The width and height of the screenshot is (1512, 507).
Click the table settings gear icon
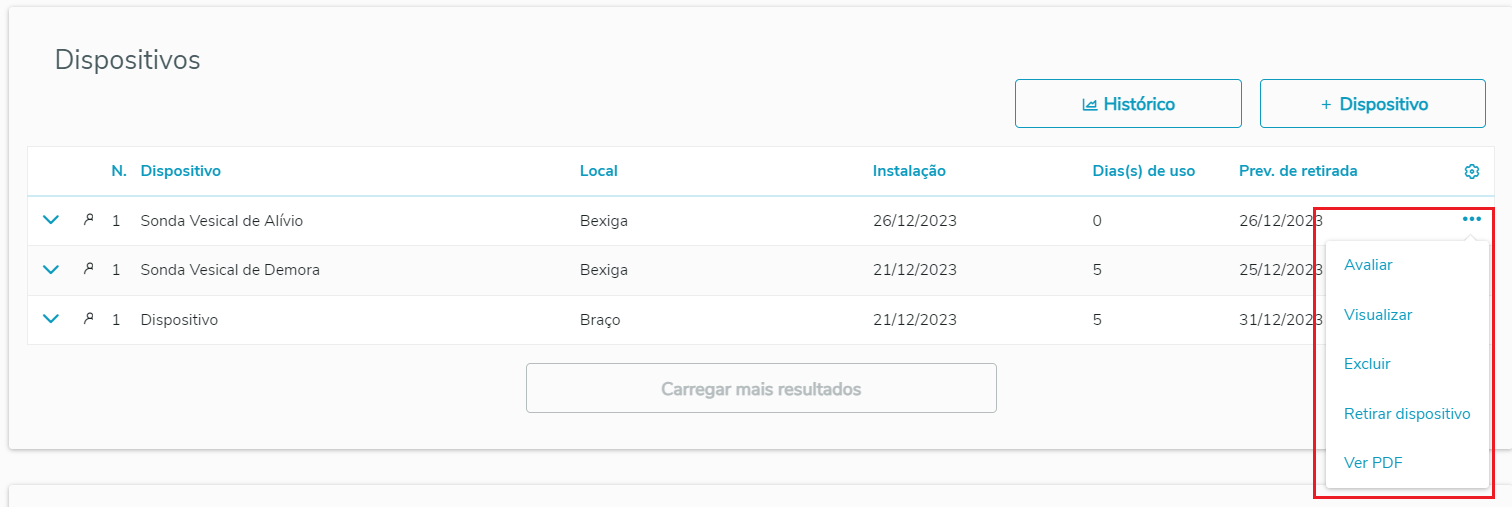(x=1471, y=172)
